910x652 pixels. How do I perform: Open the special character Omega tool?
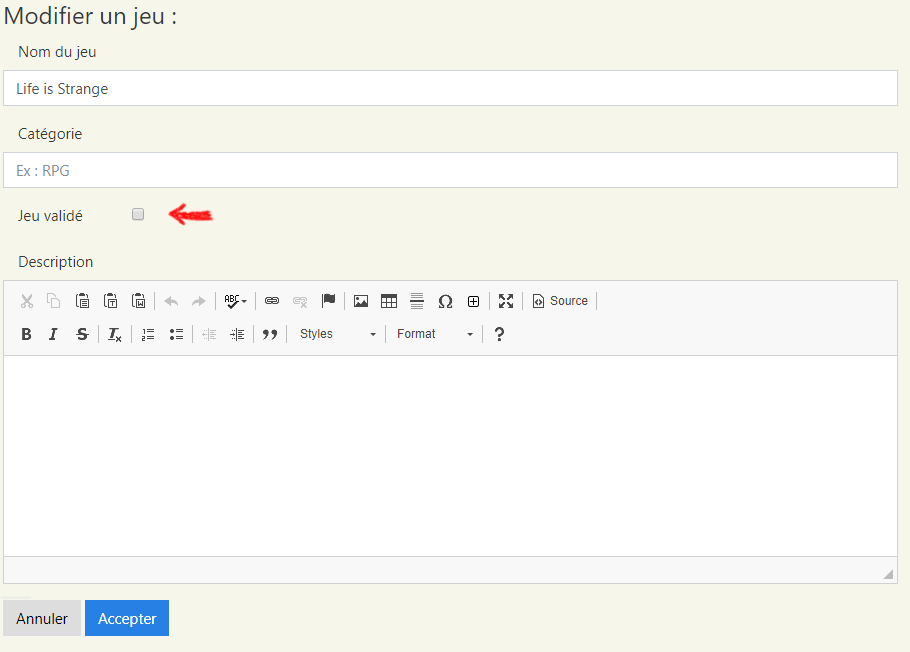coord(445,301)
